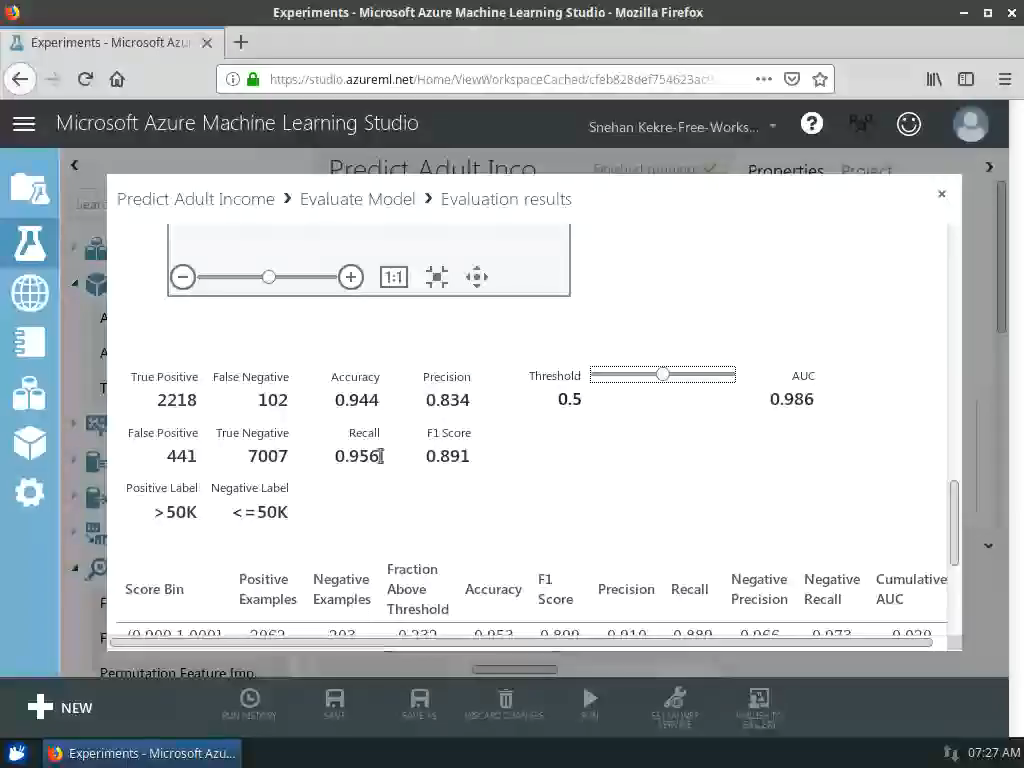
Task: Click the Negative Examples column header
Action: [x=342, y=589]
